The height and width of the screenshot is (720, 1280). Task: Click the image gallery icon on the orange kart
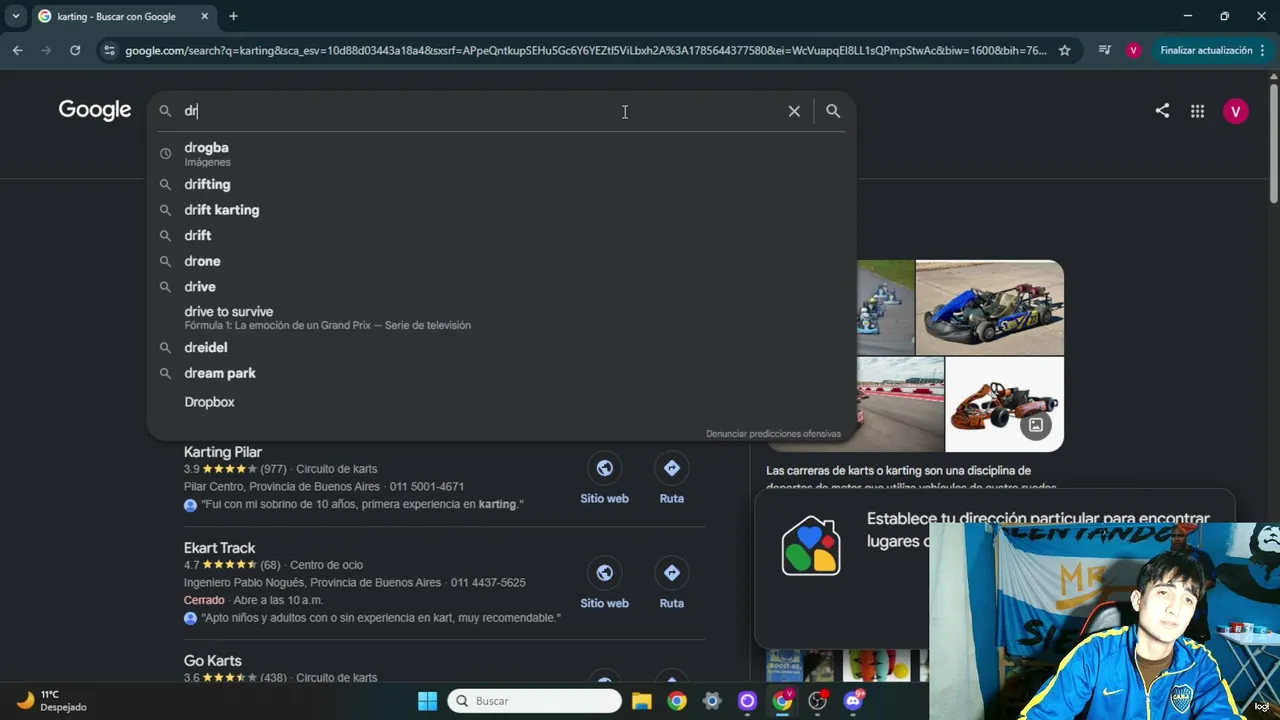(x=1036, y=425)
